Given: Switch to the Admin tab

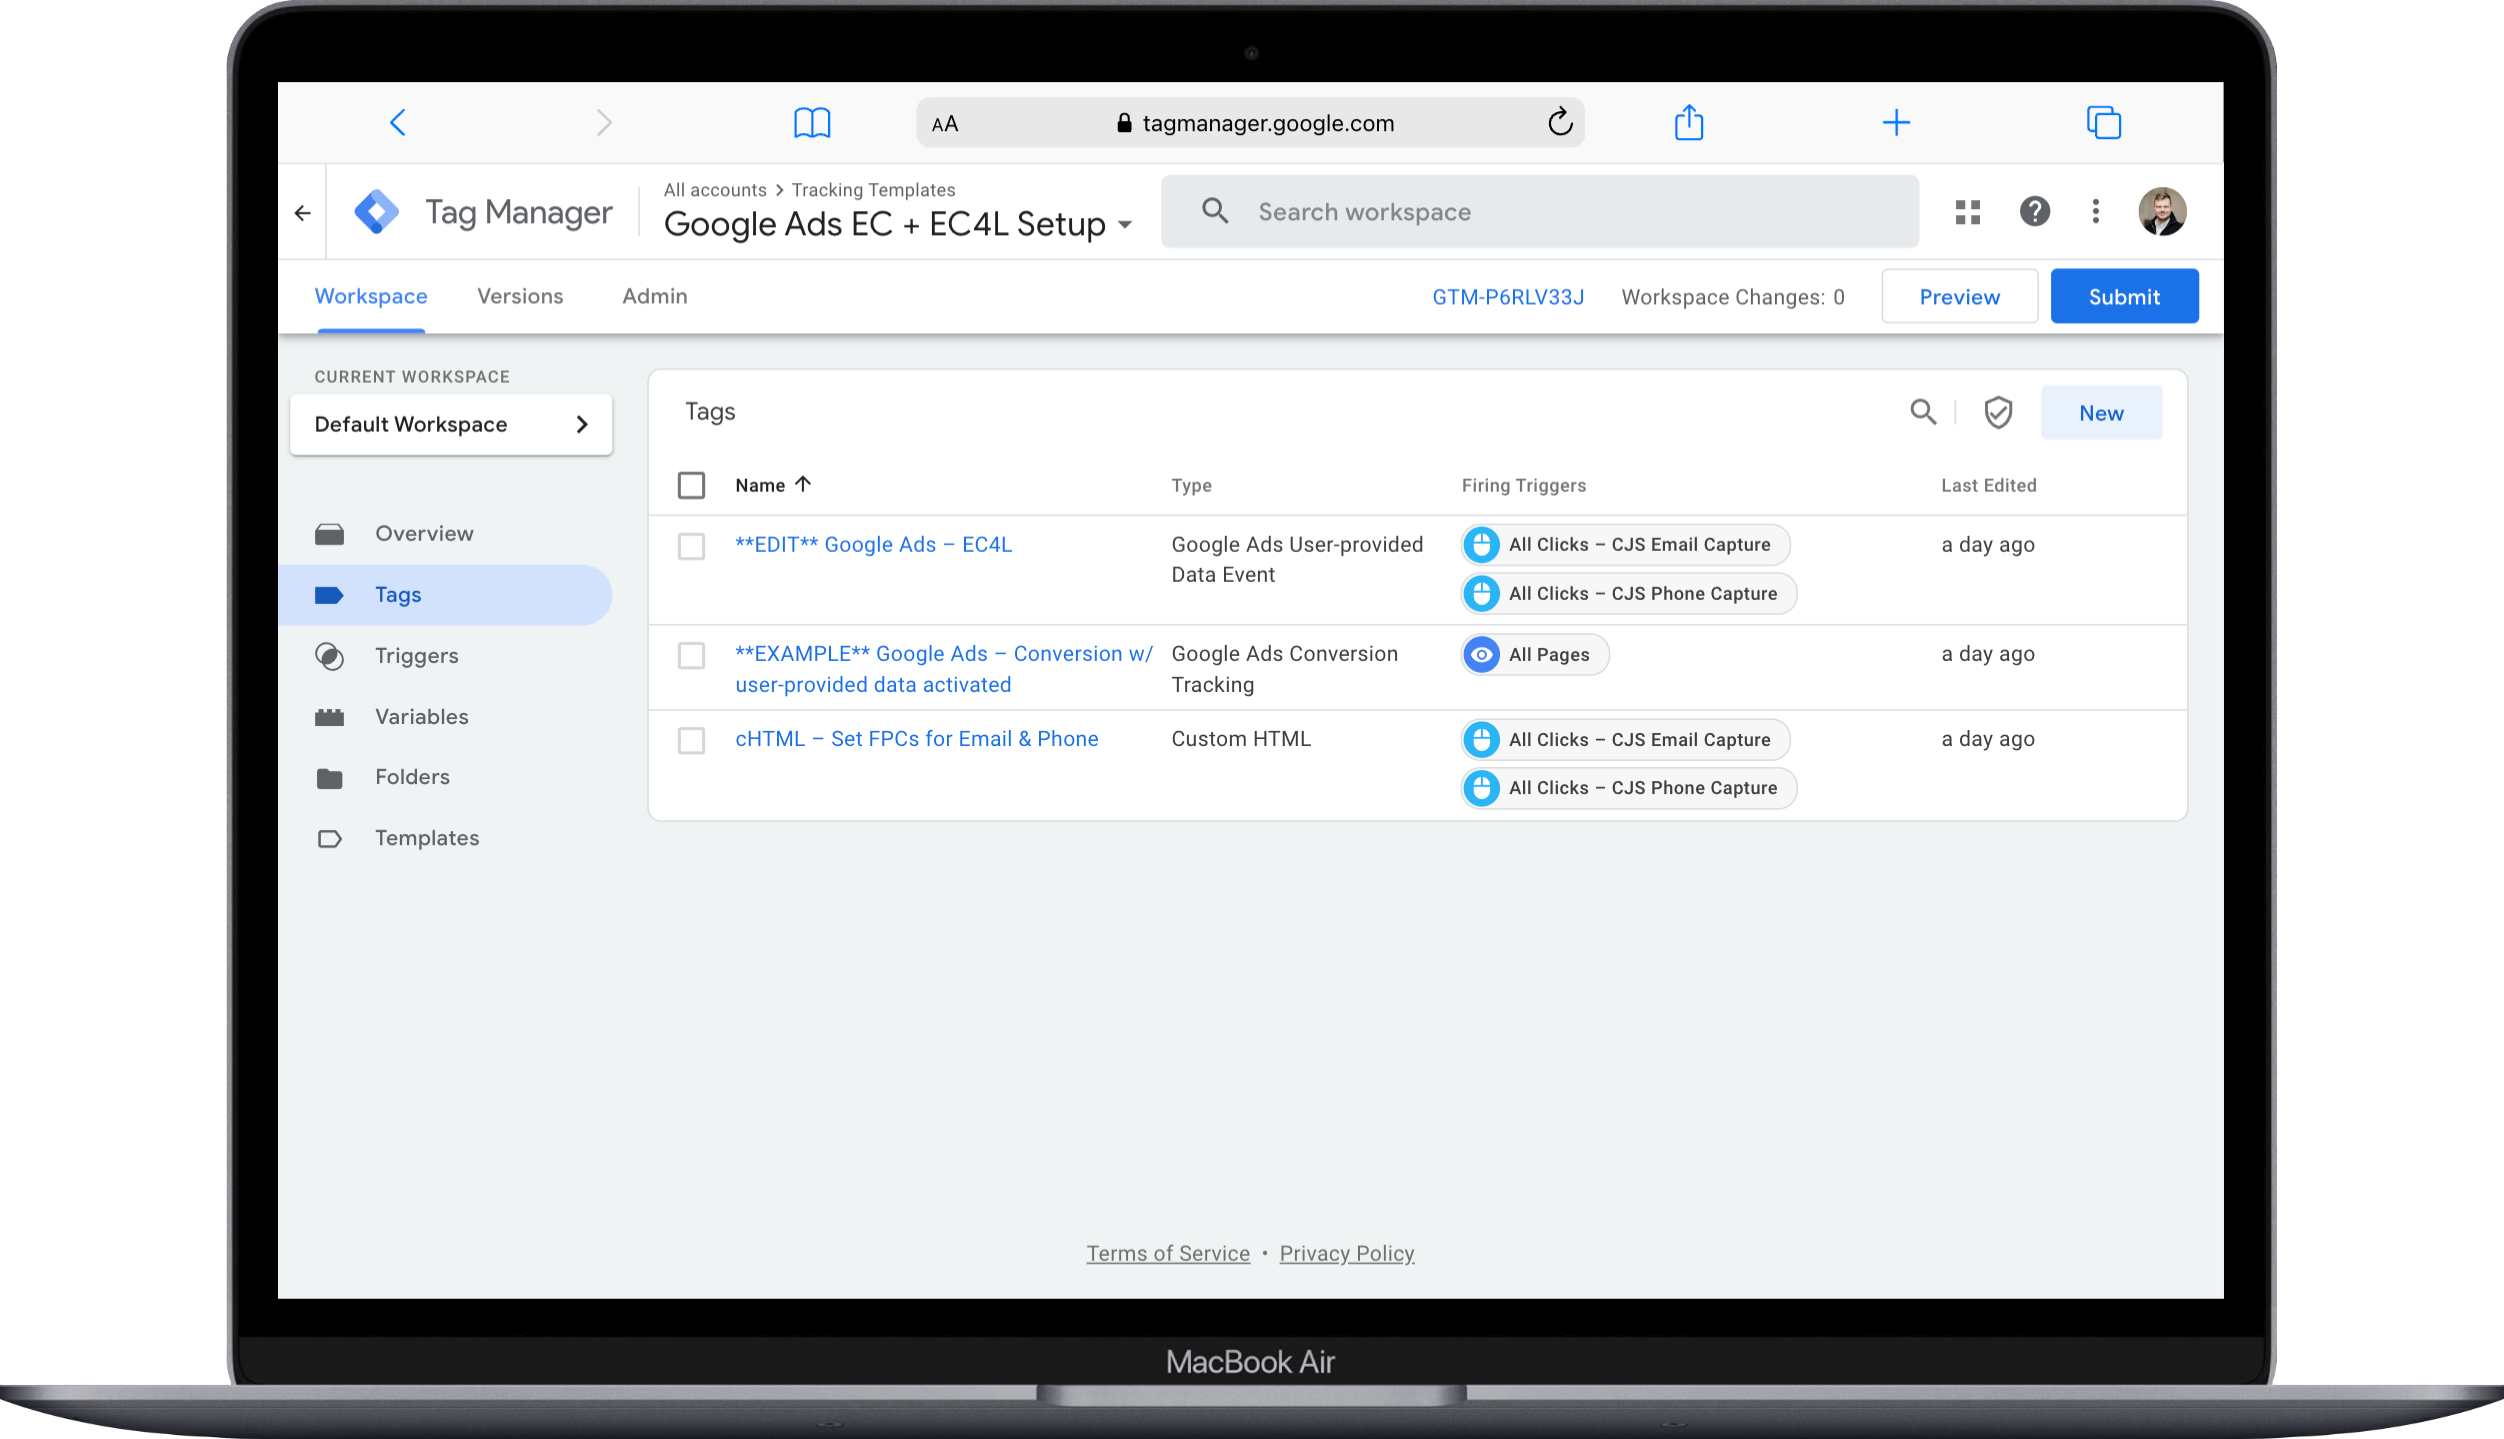Looking at the screenshot, I should (x=654, y=296).
